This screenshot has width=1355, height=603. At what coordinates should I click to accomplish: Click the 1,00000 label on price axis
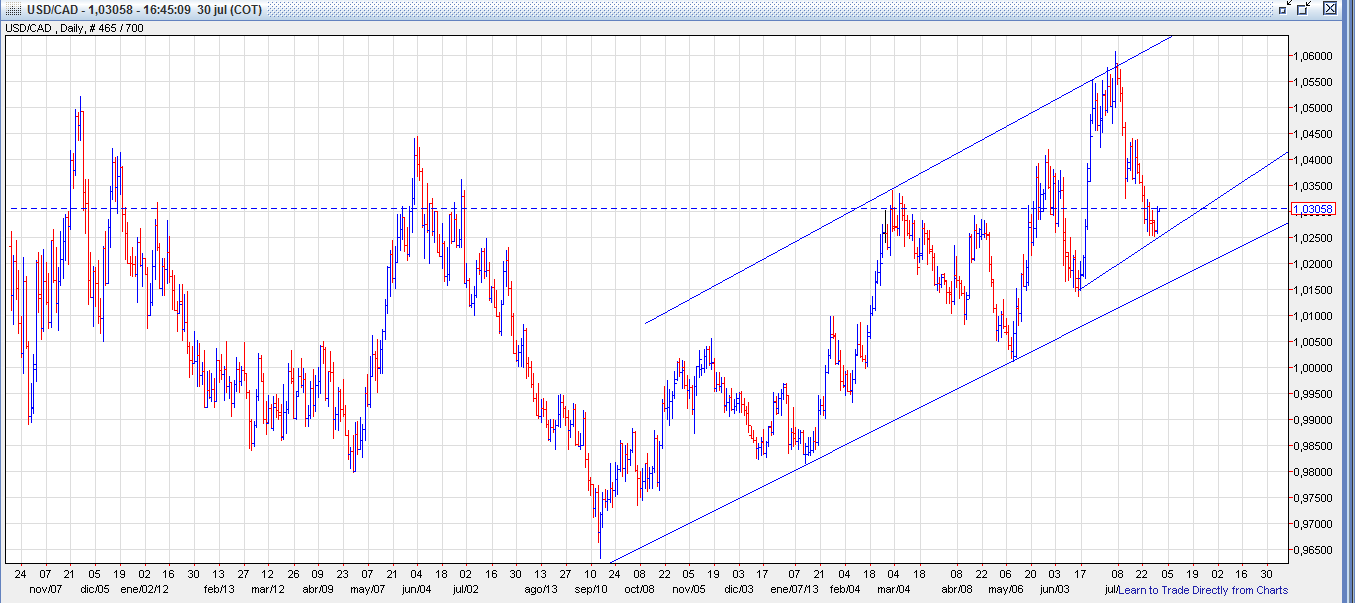[x=1313, y=368]
